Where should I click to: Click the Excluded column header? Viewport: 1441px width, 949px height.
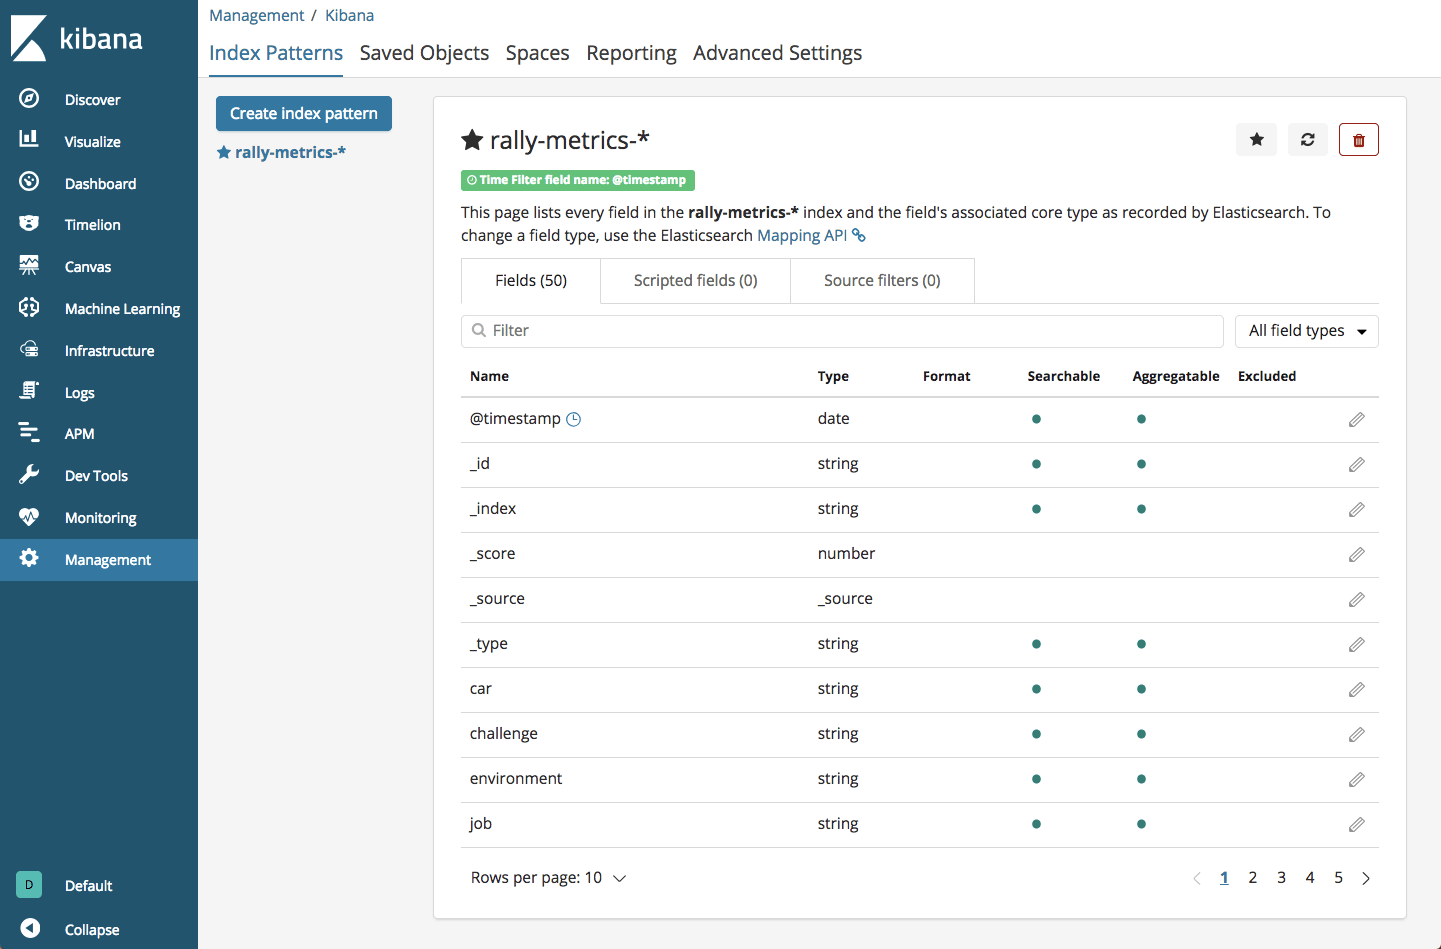pyautogui.click(x=1266, y=377)
